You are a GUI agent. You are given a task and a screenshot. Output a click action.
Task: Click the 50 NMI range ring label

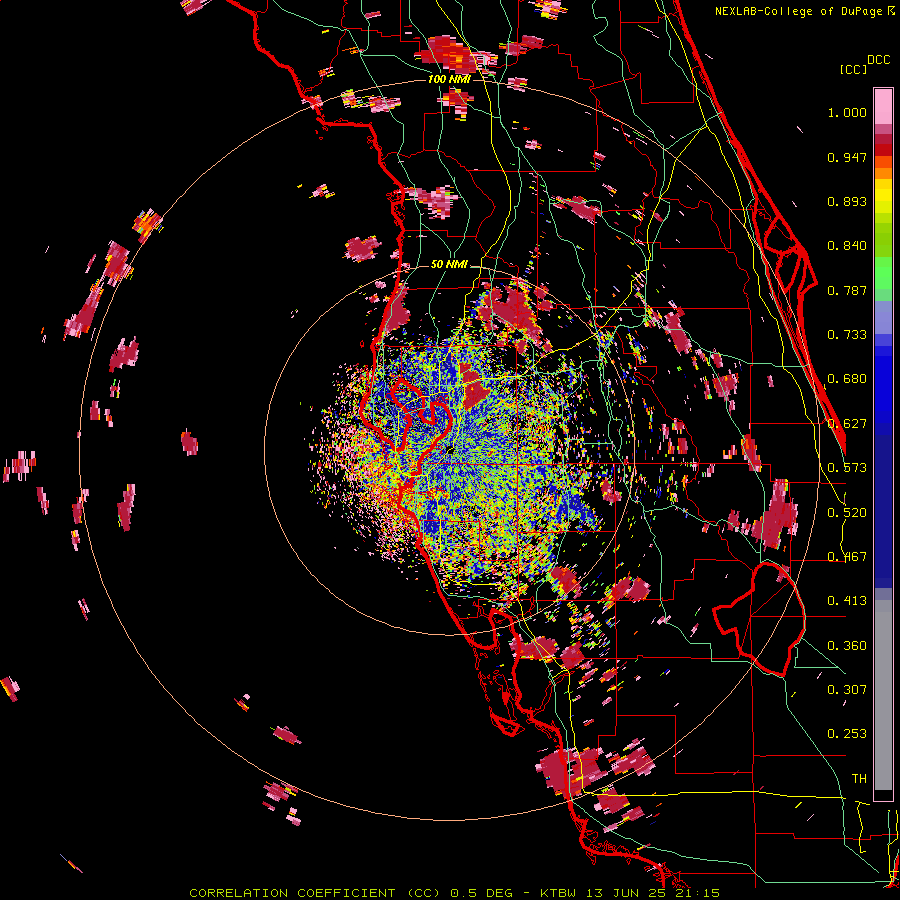click(449, 264)
